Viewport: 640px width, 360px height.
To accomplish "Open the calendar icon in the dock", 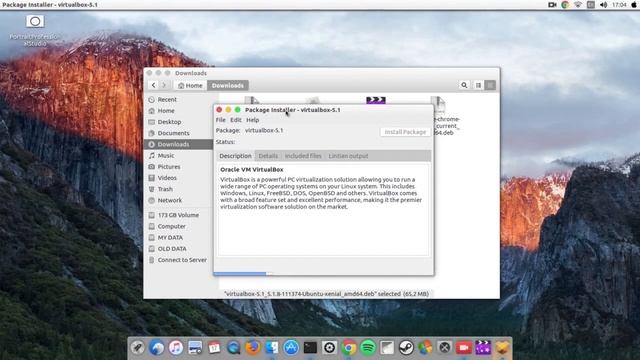I will (214, 348).
